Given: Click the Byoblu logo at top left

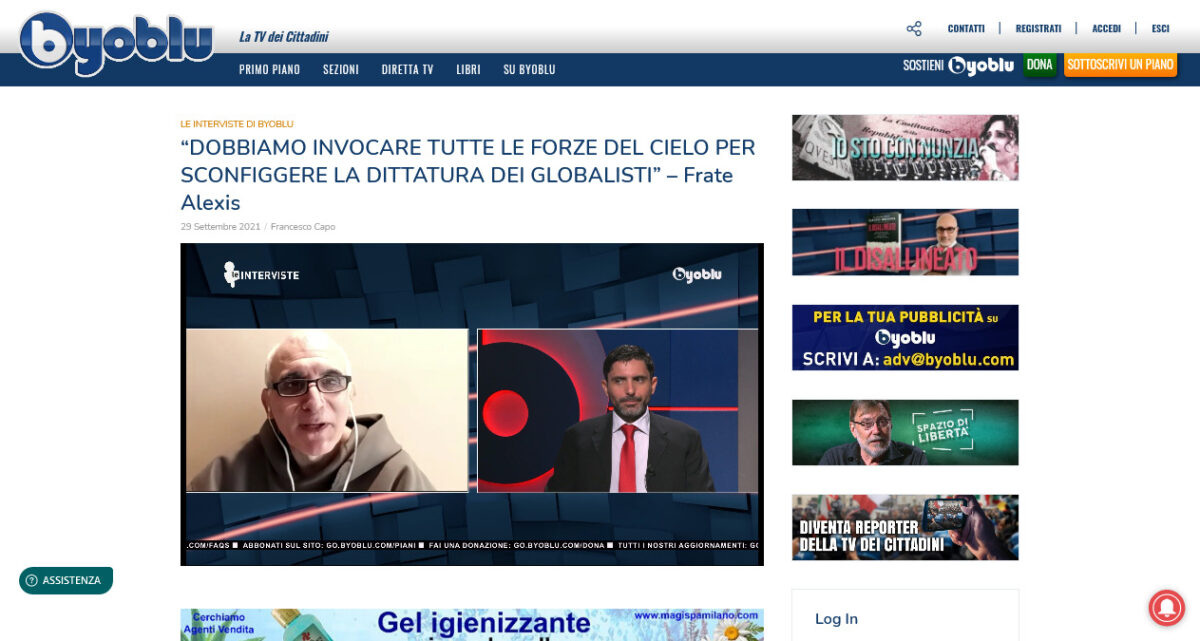Looking at the screenshot, I should (116, 43).
